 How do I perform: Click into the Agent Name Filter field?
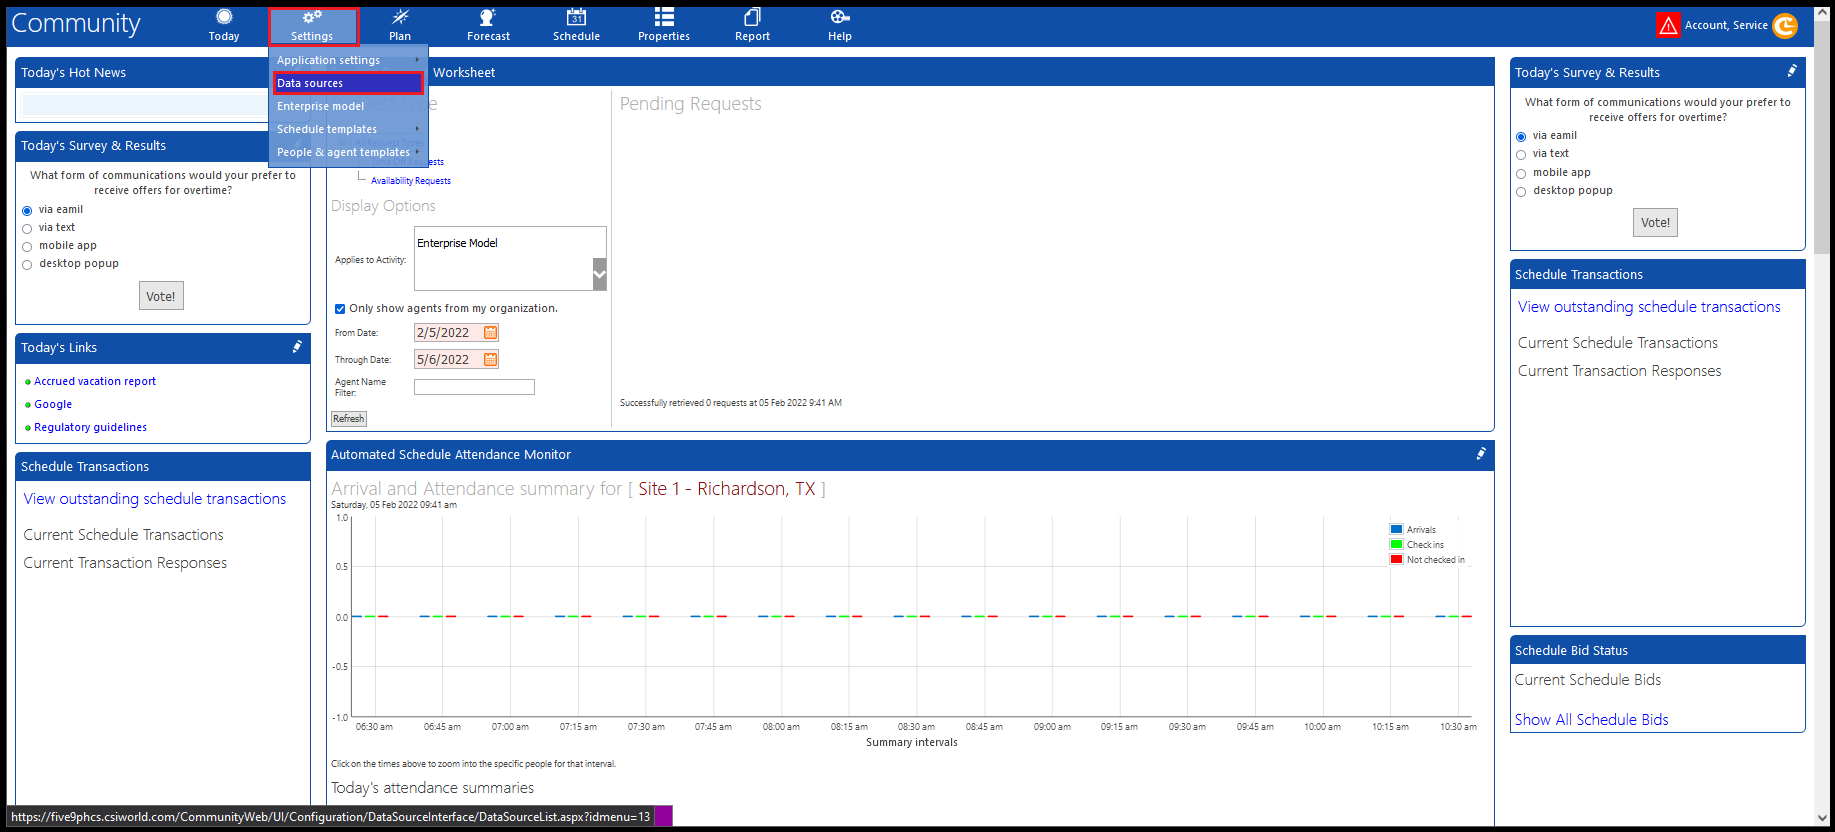[474, 387]
